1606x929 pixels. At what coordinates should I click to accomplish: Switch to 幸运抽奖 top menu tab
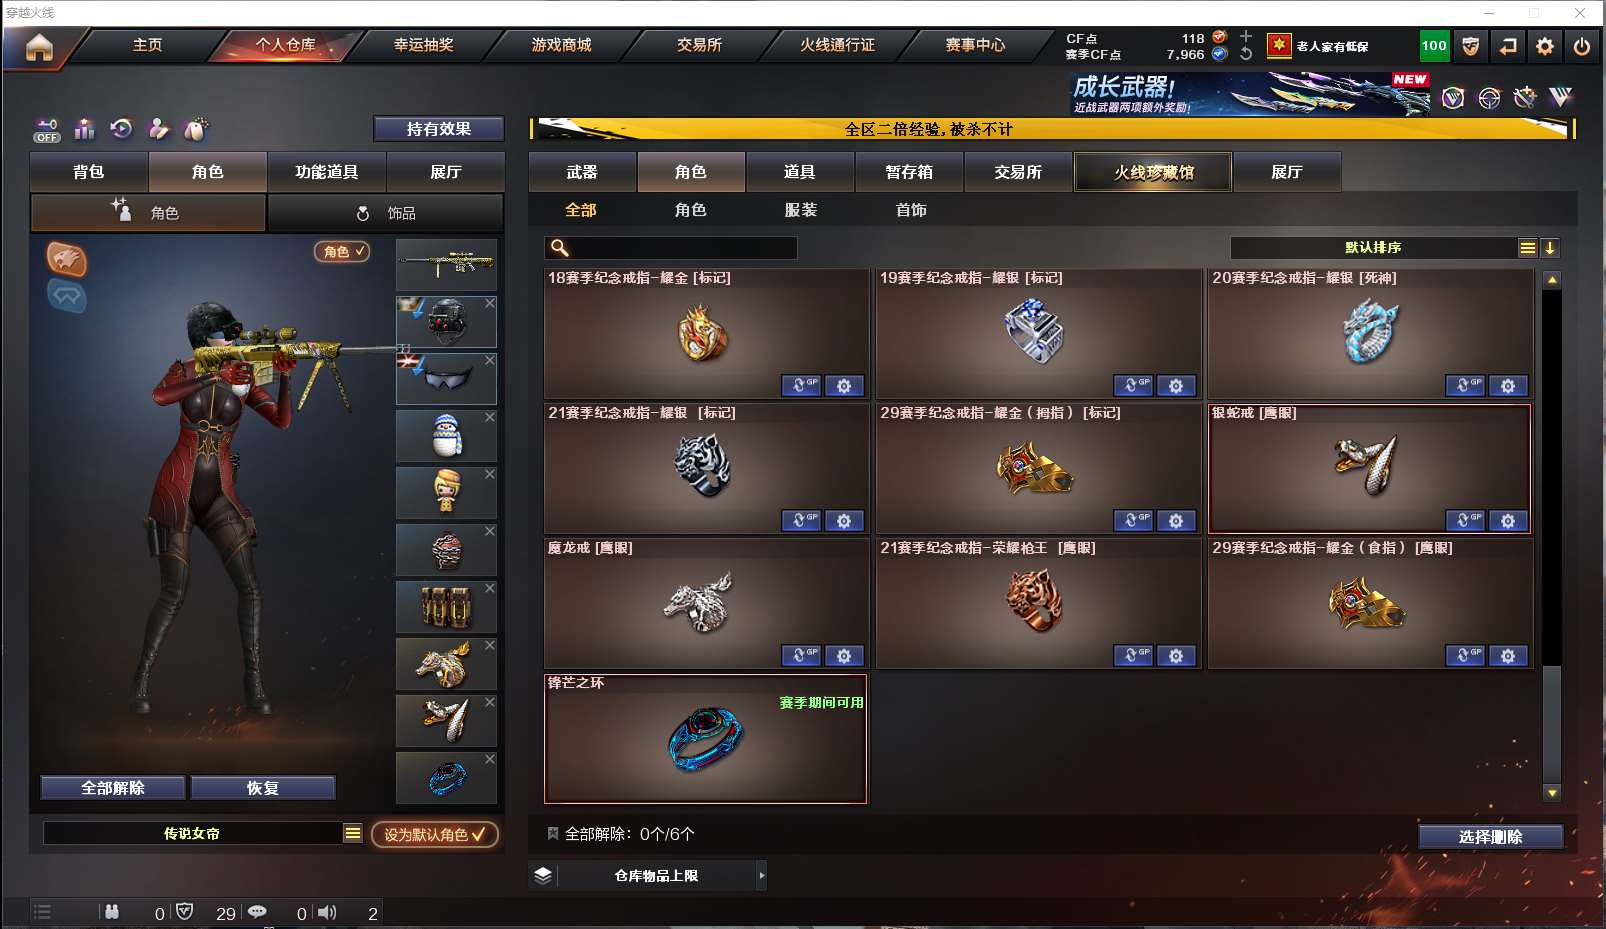(x=424, y=45)
